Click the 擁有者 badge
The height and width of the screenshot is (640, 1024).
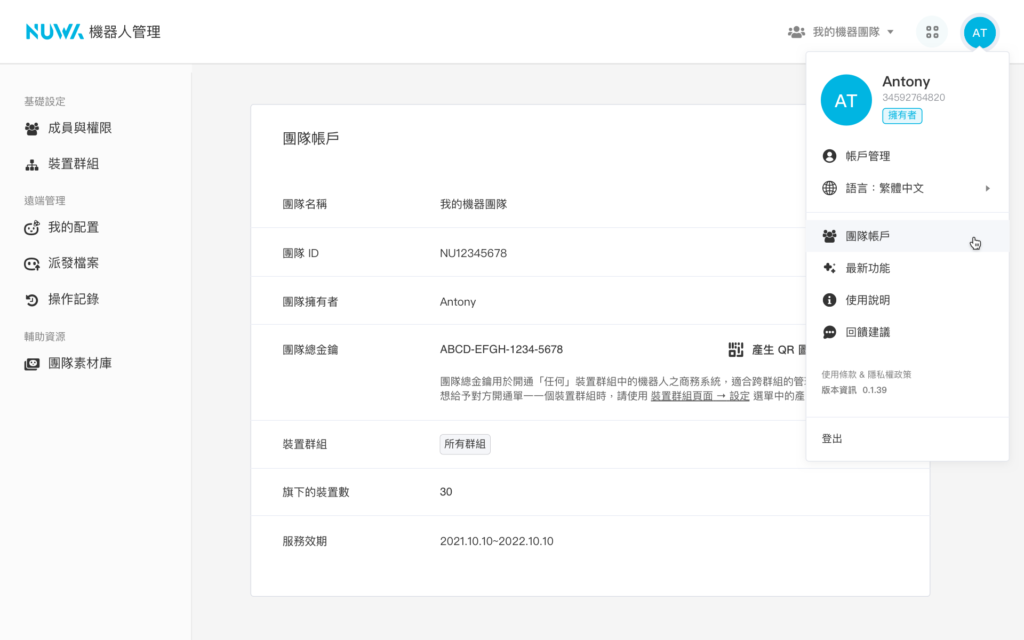tap(902, 116)
